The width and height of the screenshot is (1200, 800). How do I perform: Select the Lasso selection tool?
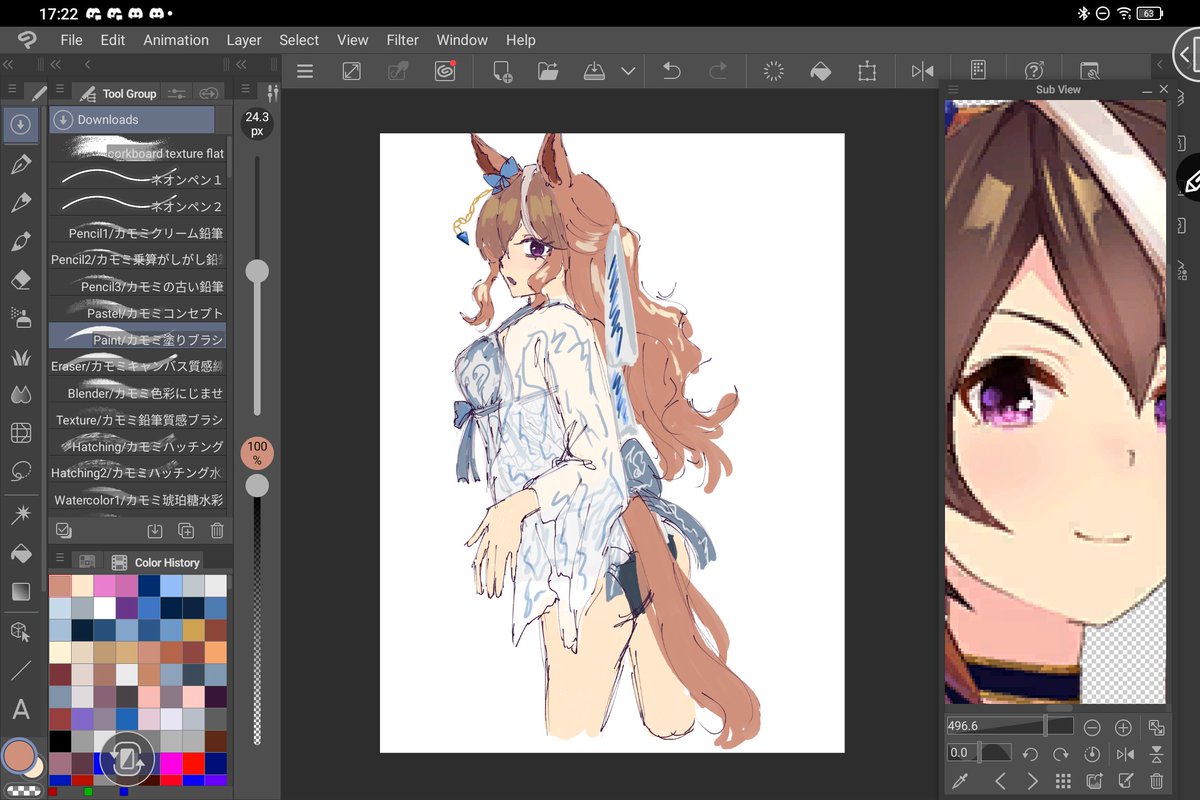21,471
